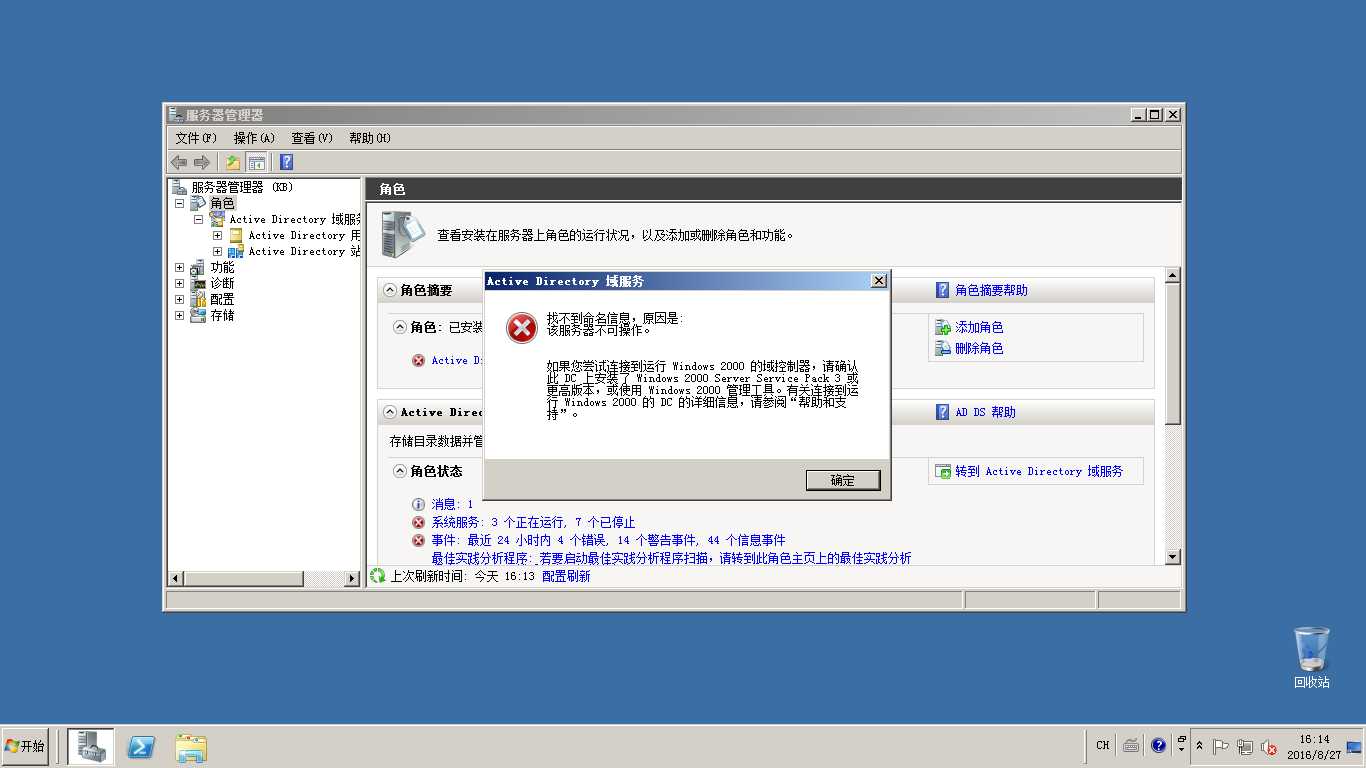Expand the 配置 tree node
Image resolution: width=1366 pixels, height=768 pixels.
[x=180, y=299]
